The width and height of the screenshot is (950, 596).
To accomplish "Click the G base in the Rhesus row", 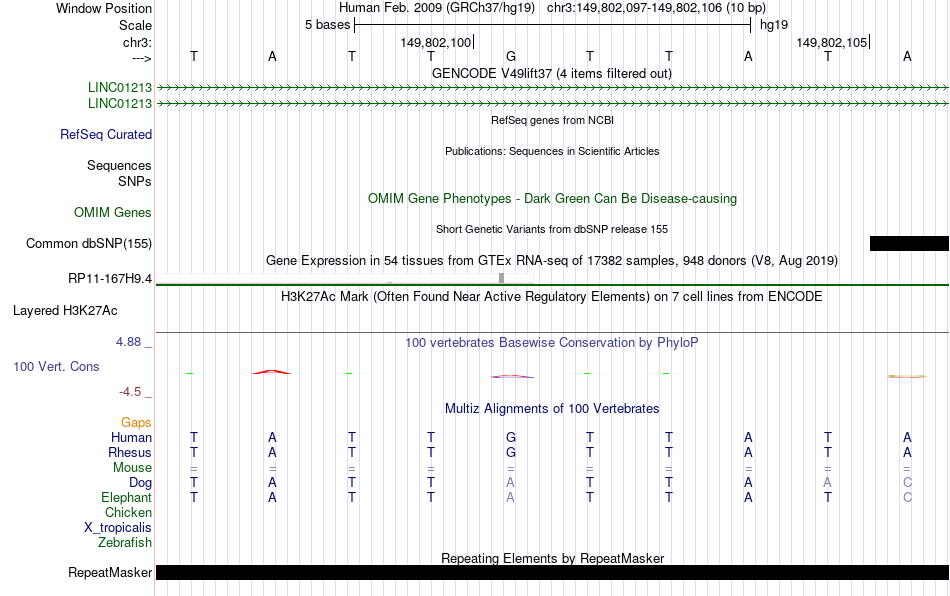I will [511, 452].
